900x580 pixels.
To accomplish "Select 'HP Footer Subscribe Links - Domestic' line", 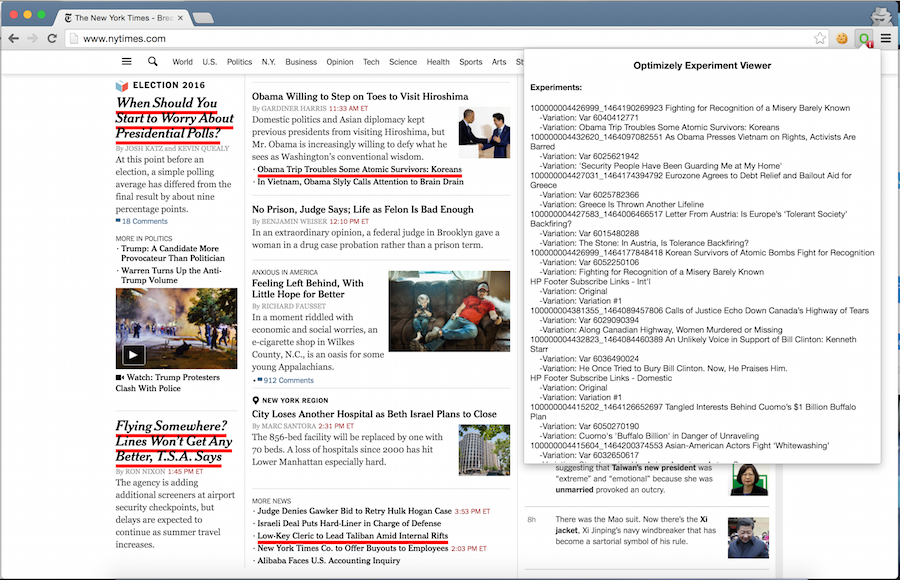I will pos(601,378).
